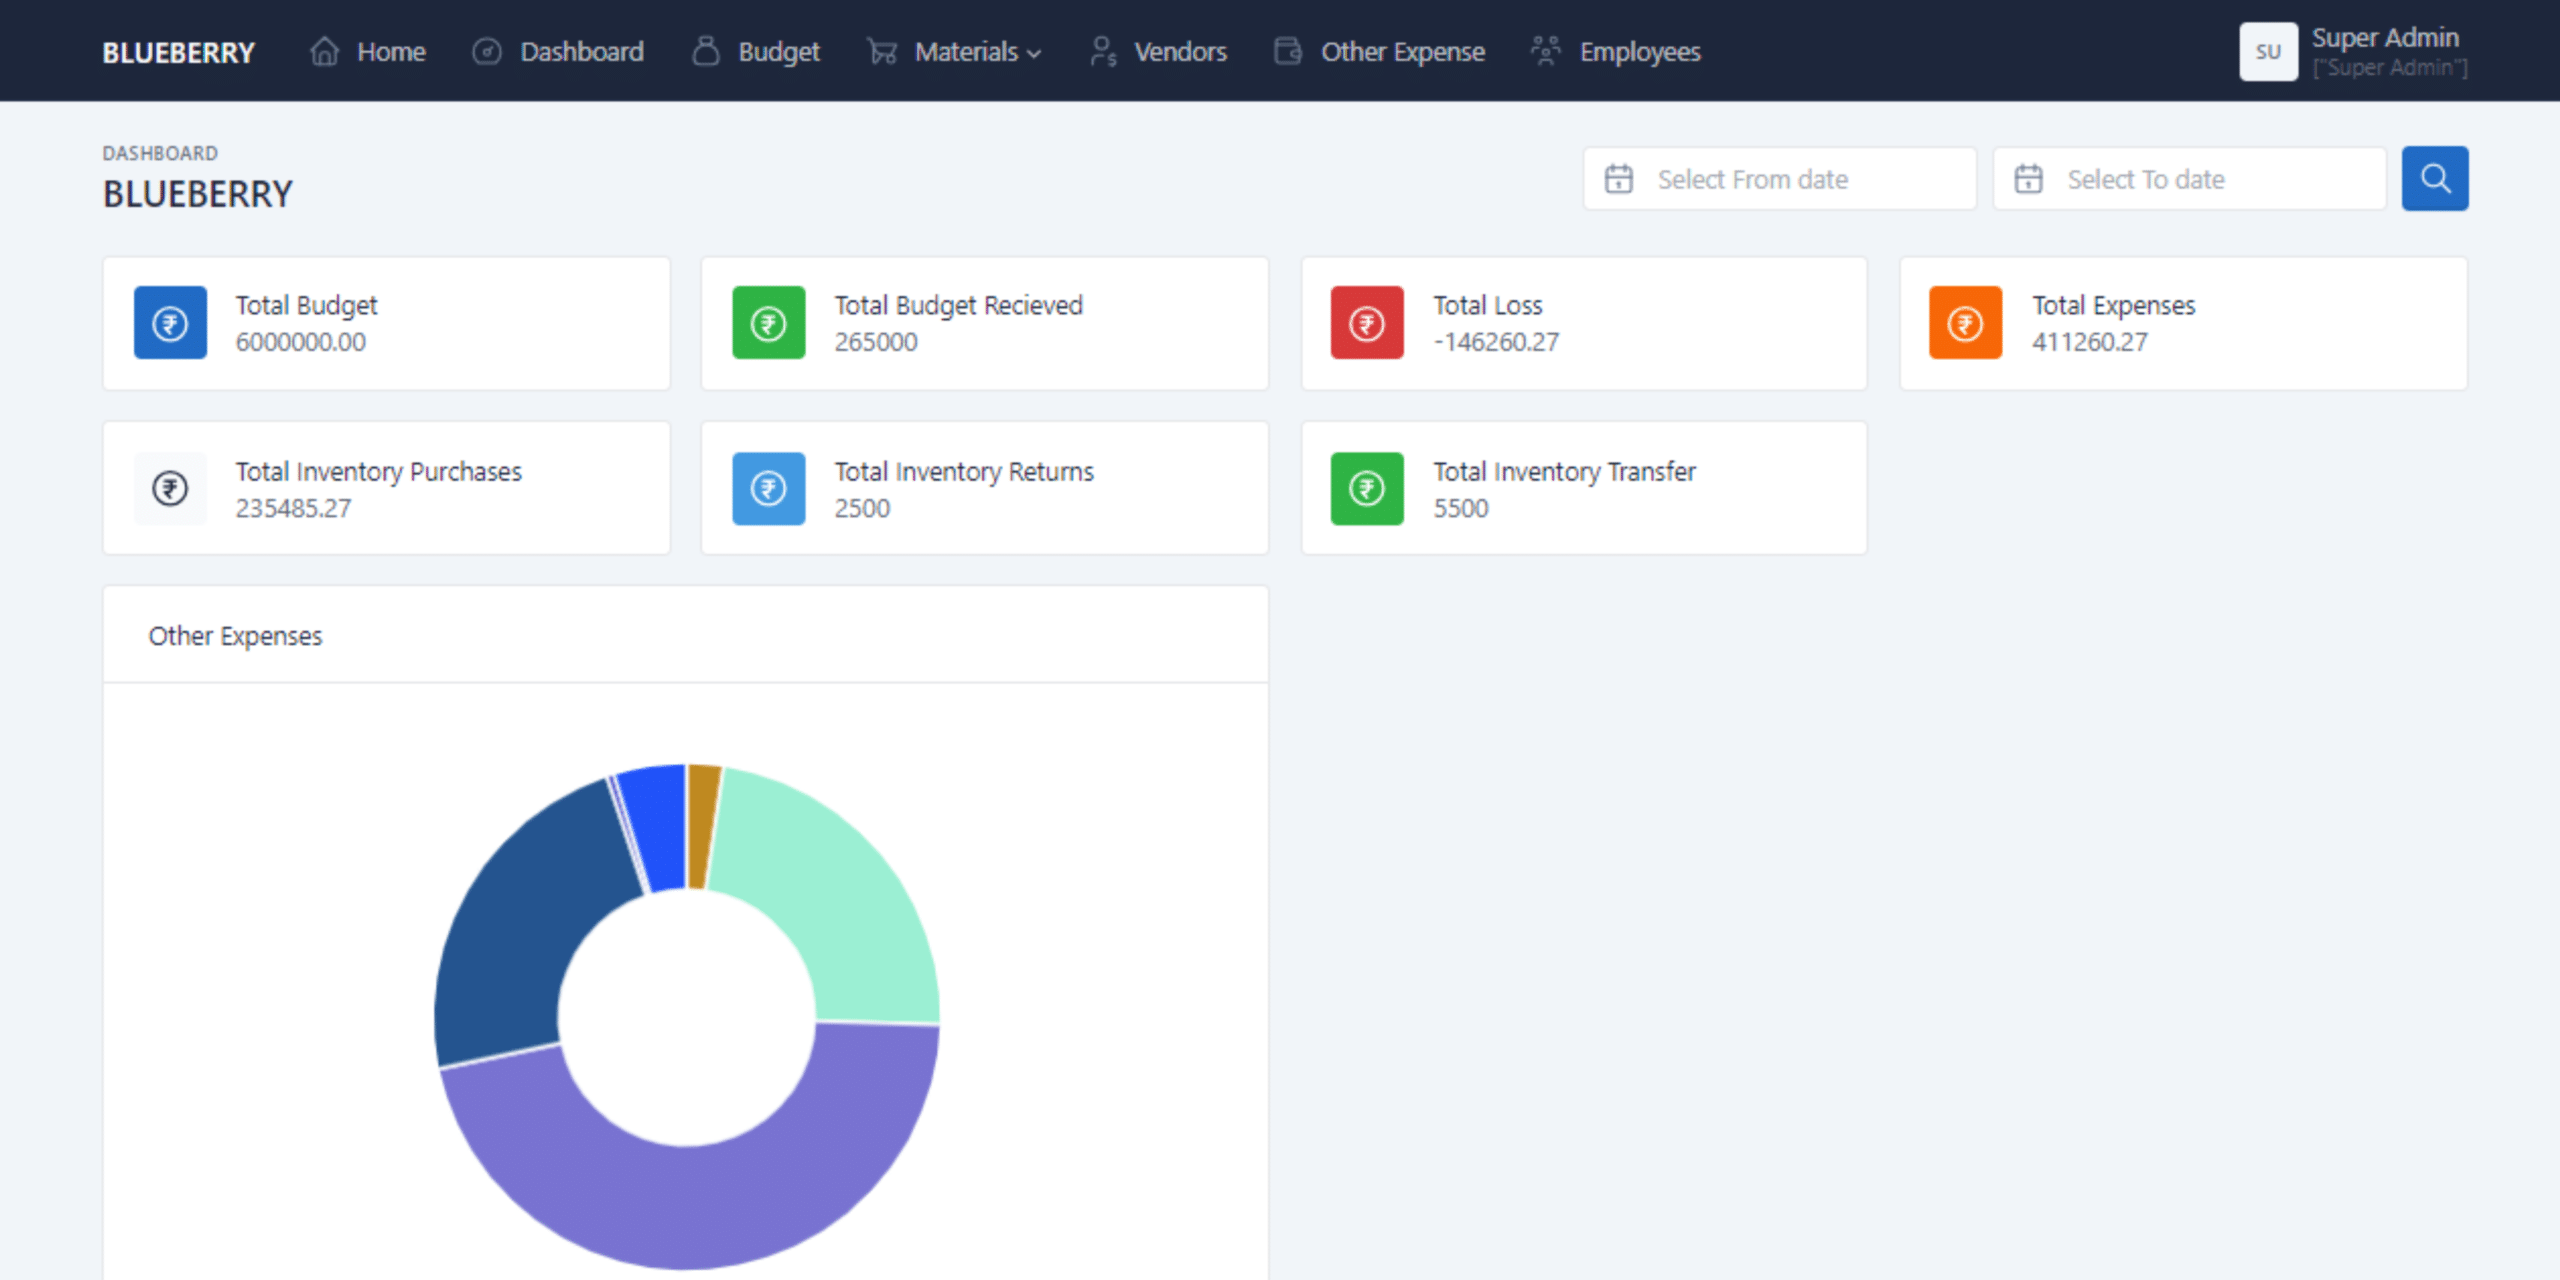Image resolution: width=2560 pixels, height=1280 pixels.
Task: Click the Other Expense wallet icon
Action: [1288, 51]
